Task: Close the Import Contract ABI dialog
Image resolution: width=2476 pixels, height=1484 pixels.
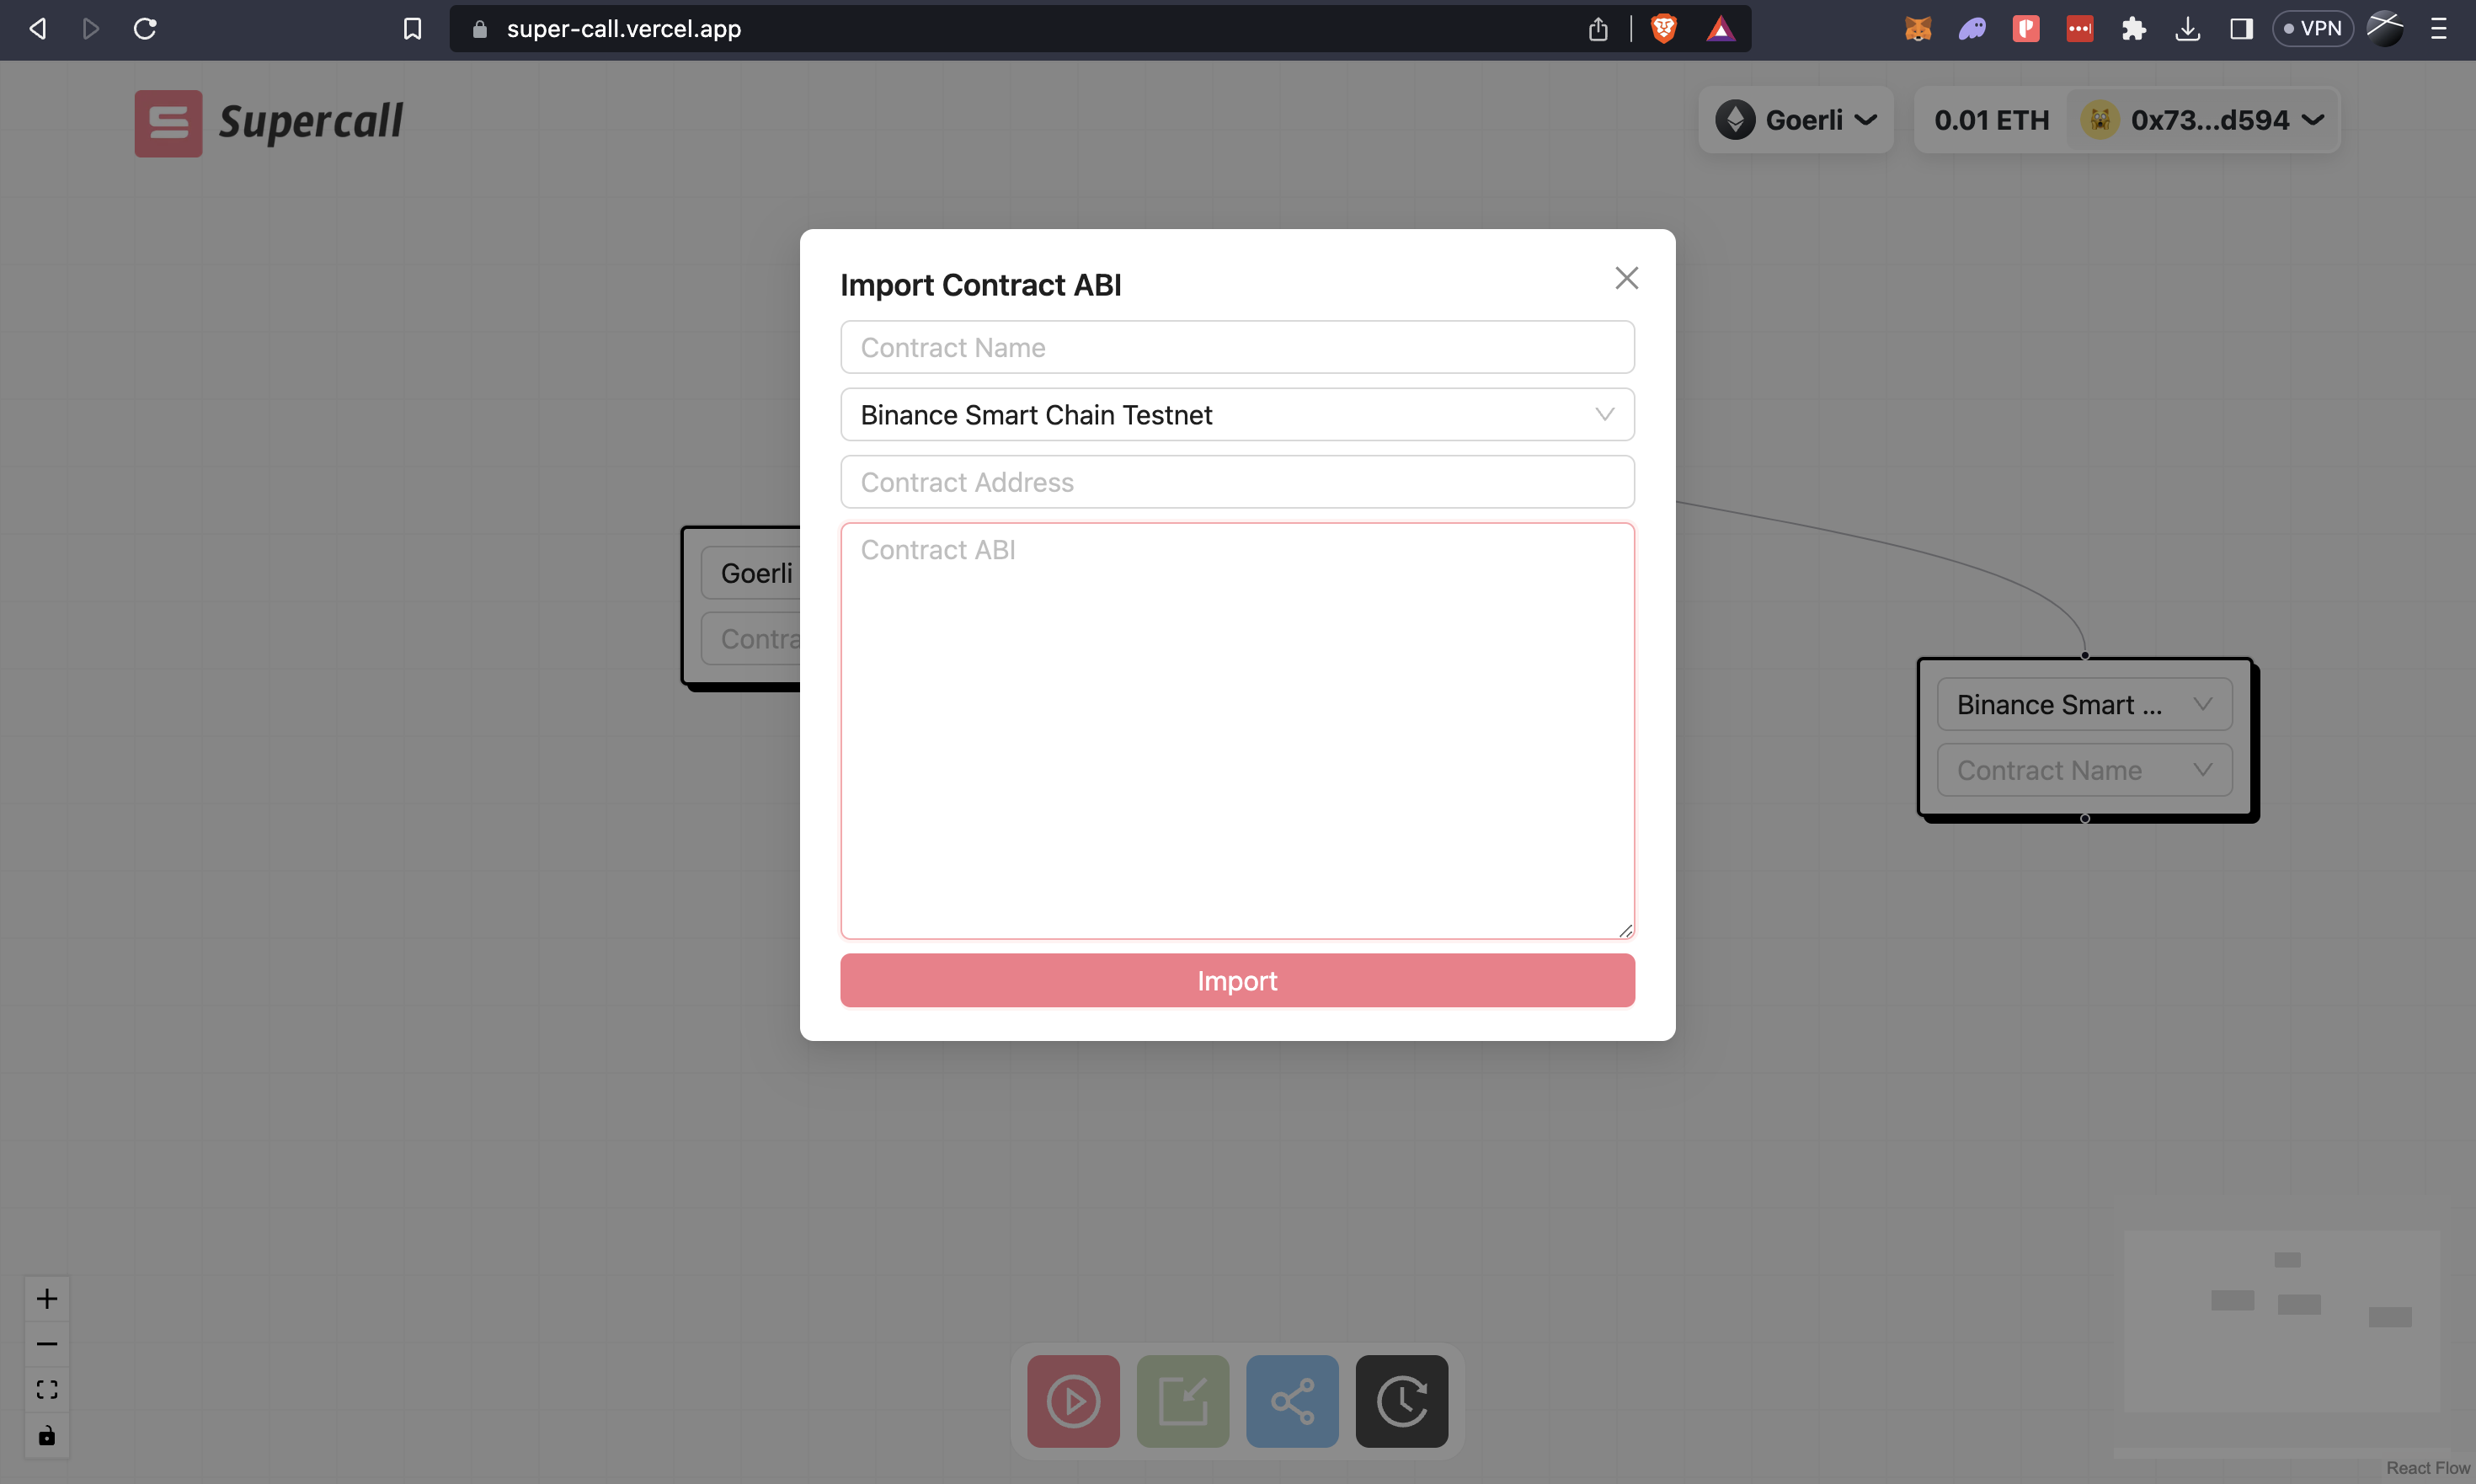Action: pos(1626,278)
